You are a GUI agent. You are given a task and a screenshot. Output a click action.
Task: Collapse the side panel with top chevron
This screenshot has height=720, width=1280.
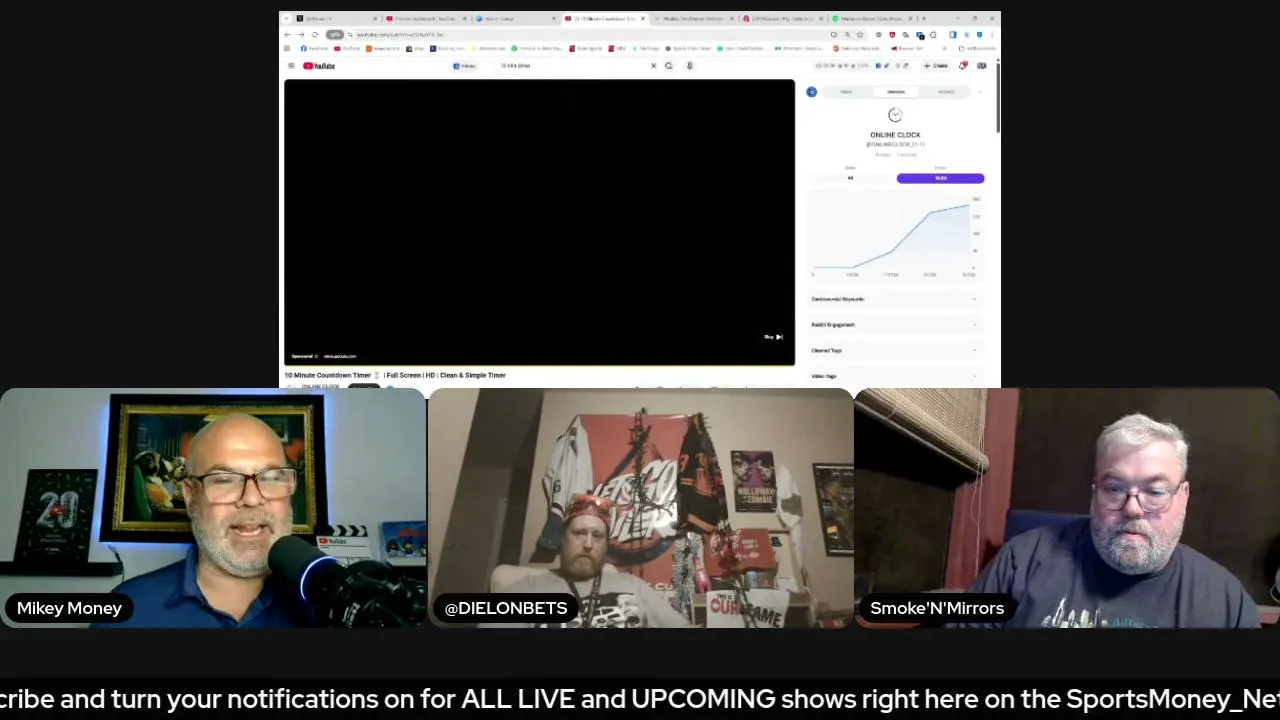[980, 92]
